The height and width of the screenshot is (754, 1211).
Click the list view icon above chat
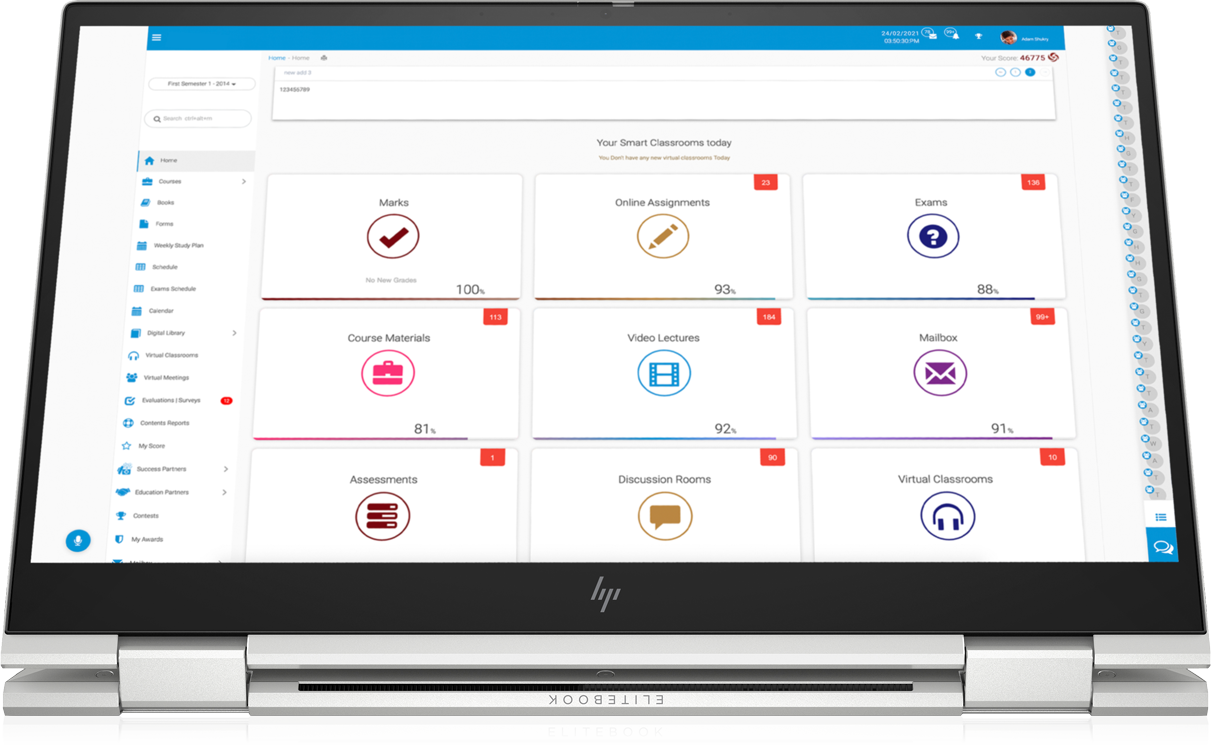(x=1161, y=517)
